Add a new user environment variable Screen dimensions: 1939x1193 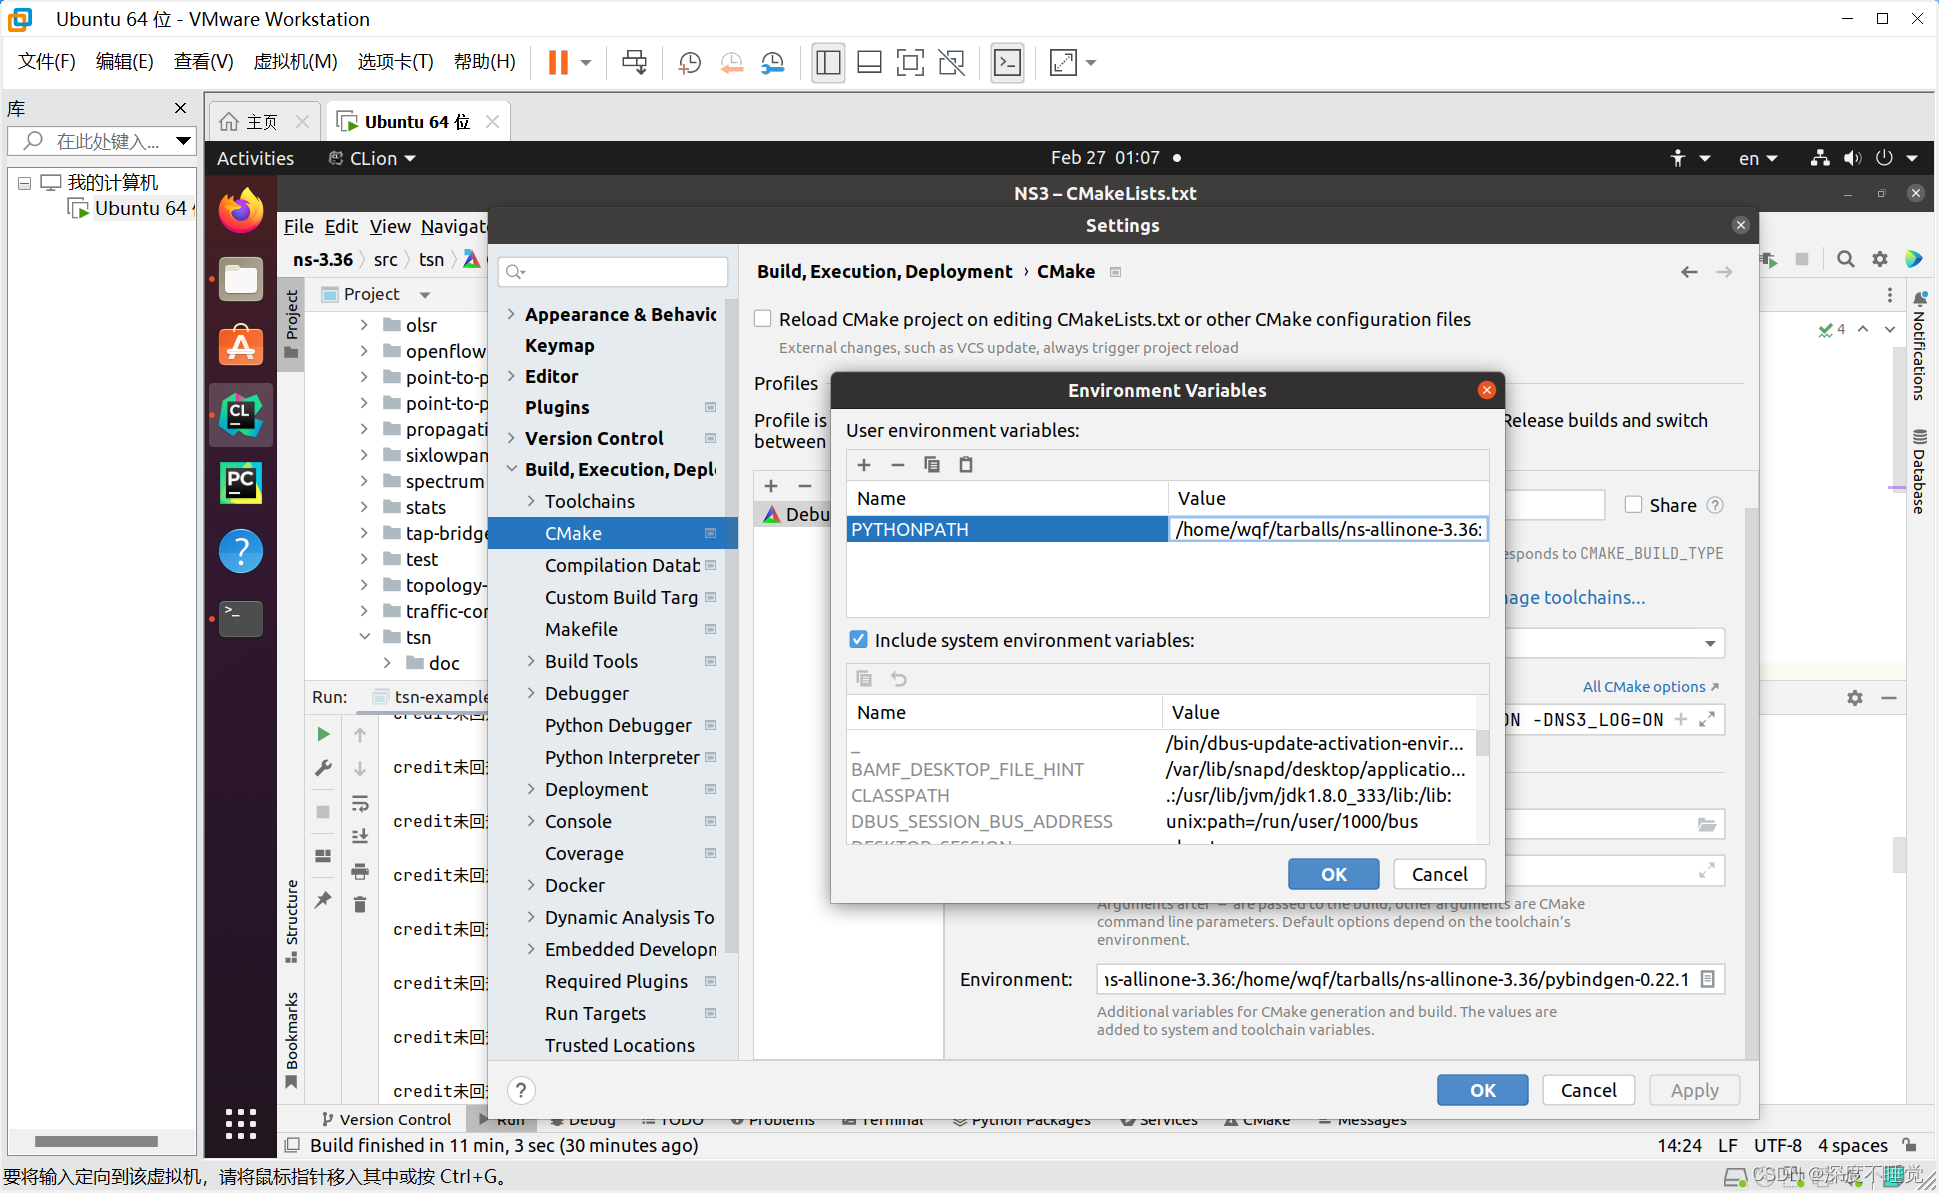coord(863,464)
